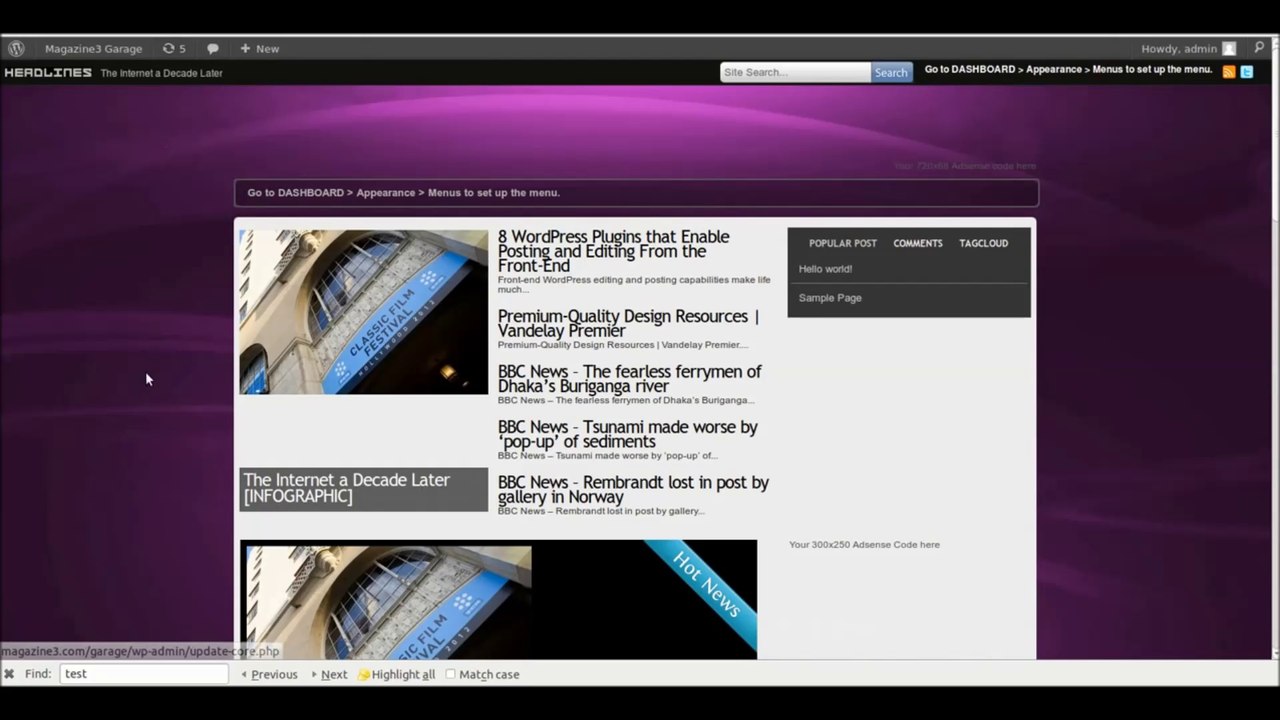Click the blue Search button
Screen dimensions: 1280x720
pyautogui.click(x=891, y=72)
